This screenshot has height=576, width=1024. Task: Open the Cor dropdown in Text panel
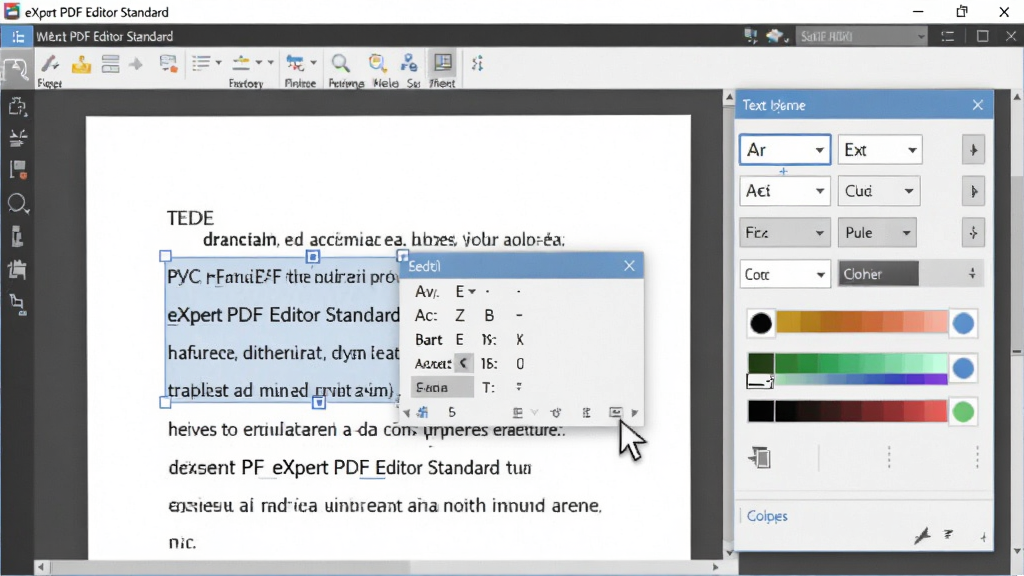[785, 274]
